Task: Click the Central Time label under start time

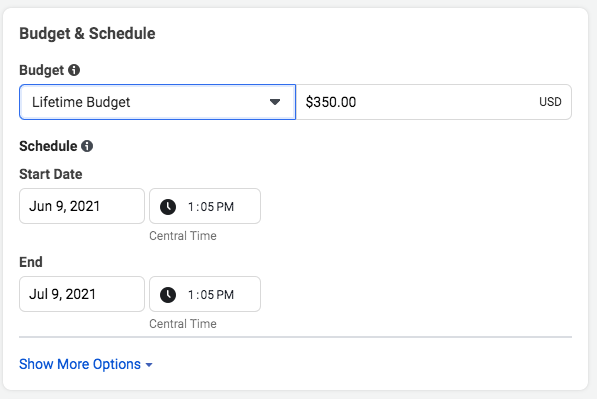Action: 183,236
